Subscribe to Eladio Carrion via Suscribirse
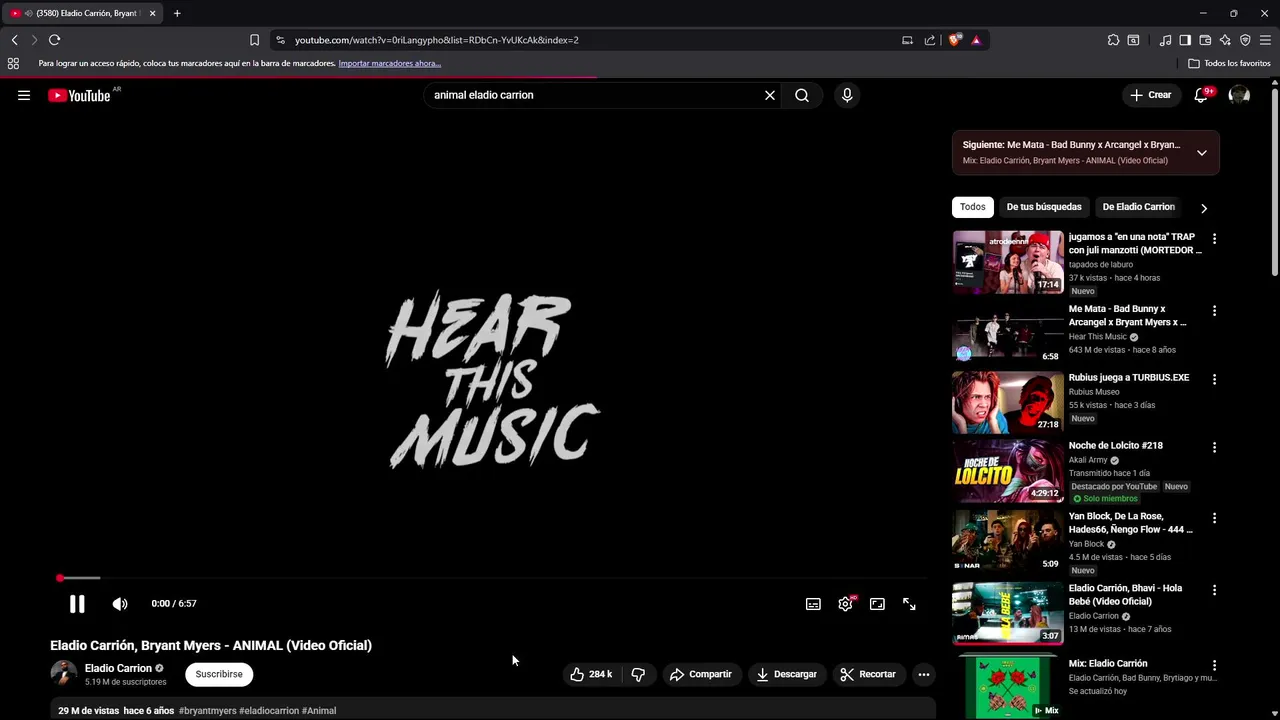The width and height of the screenshot is (1280, 720). [219, 674]
